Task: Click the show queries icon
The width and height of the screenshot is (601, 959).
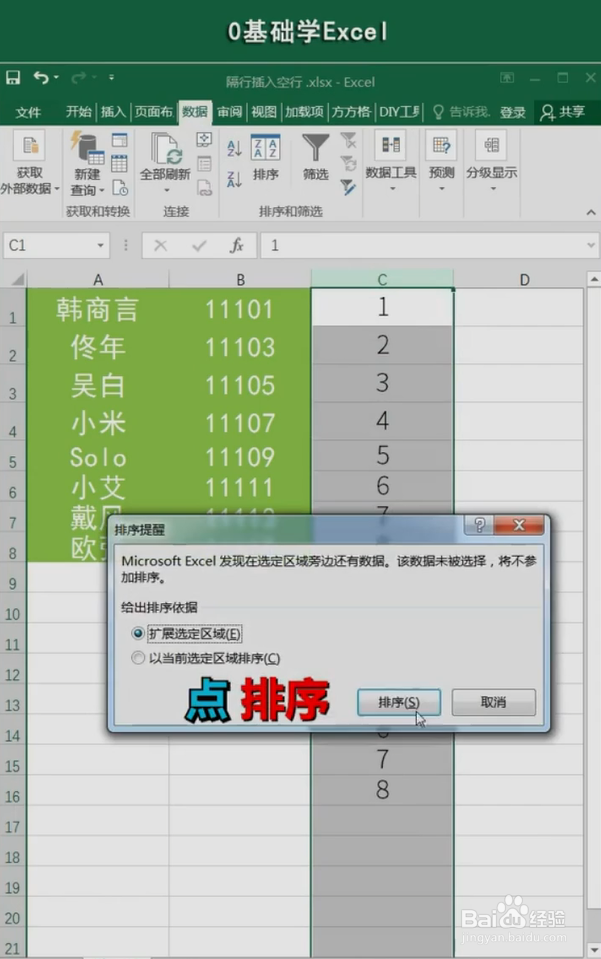Action: tap(120, 140)
